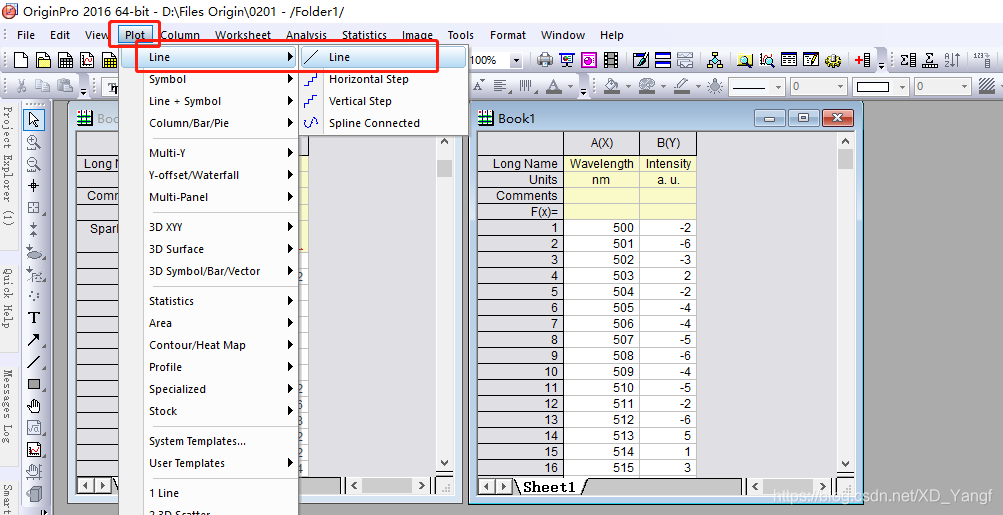Select column header A(X) in Book1

[x=601, y=144]
